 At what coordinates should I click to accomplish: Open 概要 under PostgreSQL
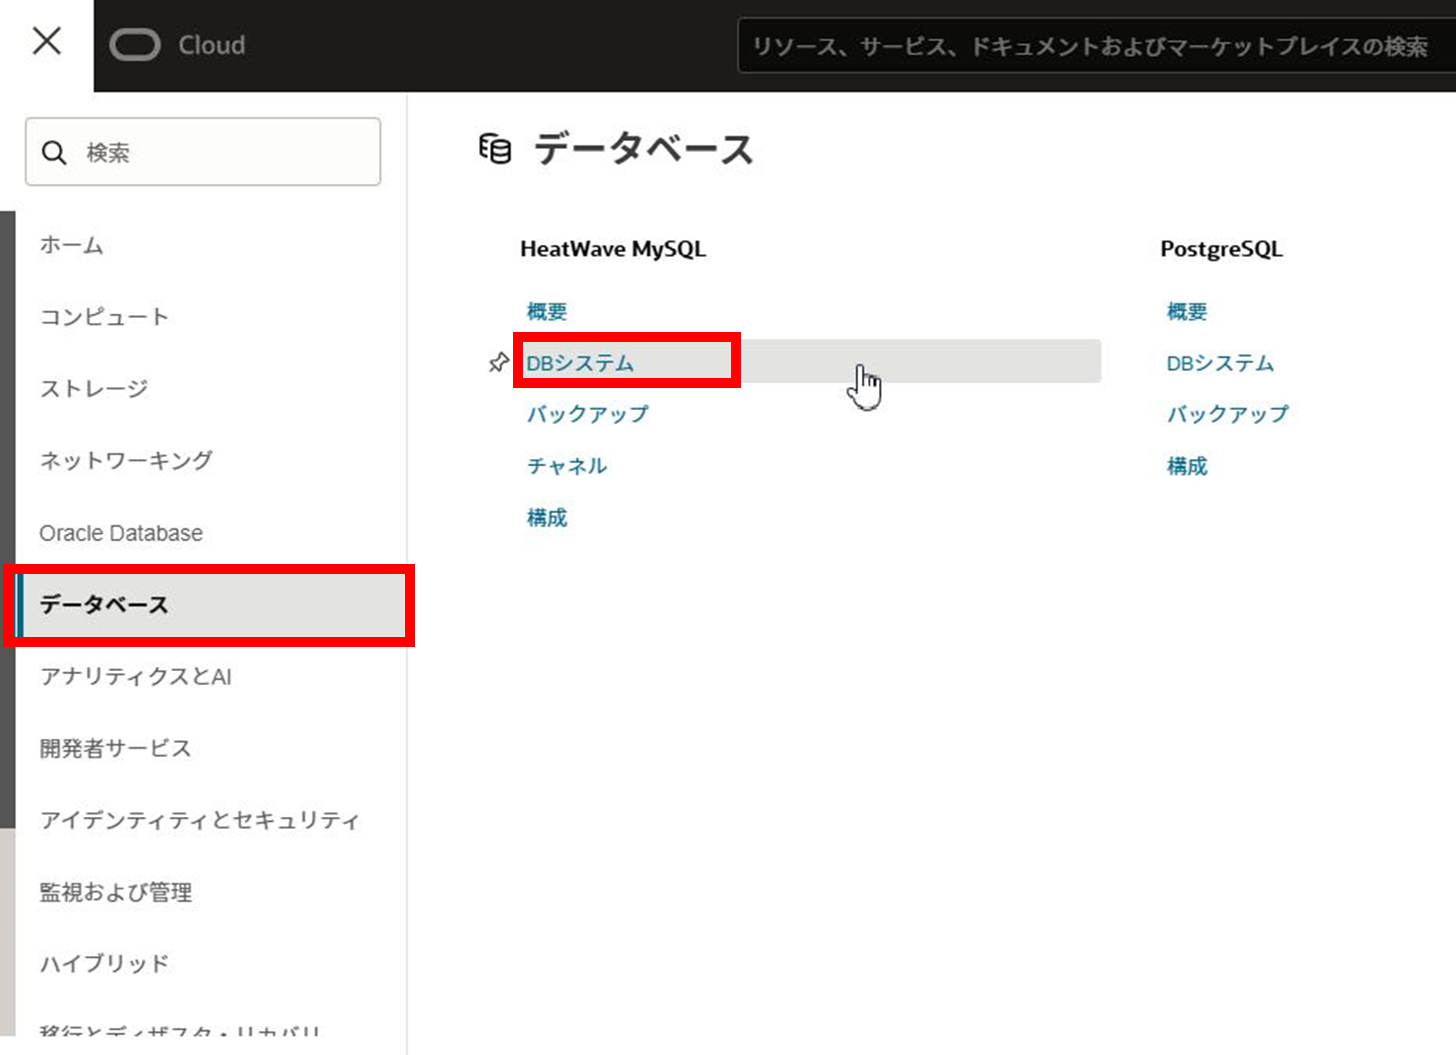[1186, 310]
